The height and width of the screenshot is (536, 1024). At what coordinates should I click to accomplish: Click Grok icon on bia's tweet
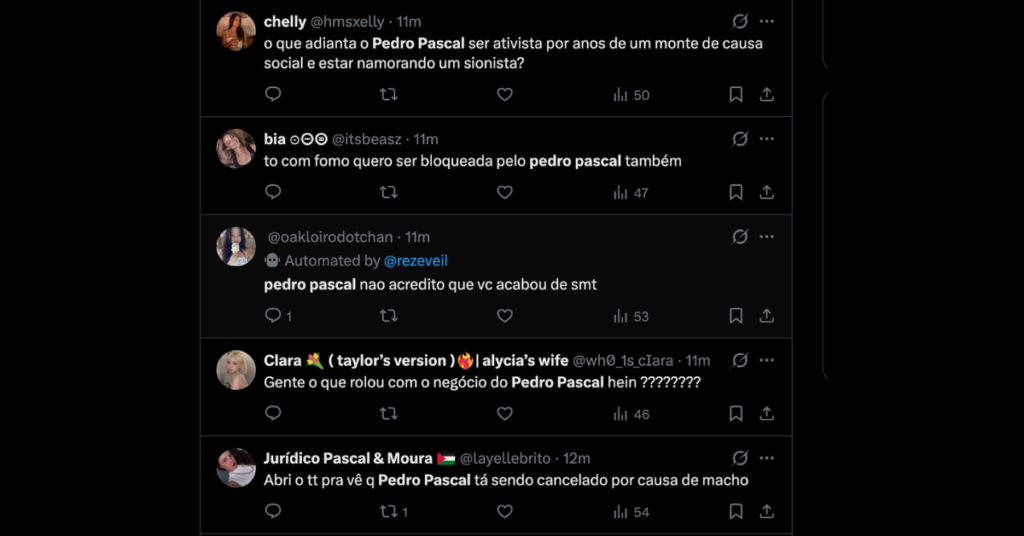(x=740, y=139)
